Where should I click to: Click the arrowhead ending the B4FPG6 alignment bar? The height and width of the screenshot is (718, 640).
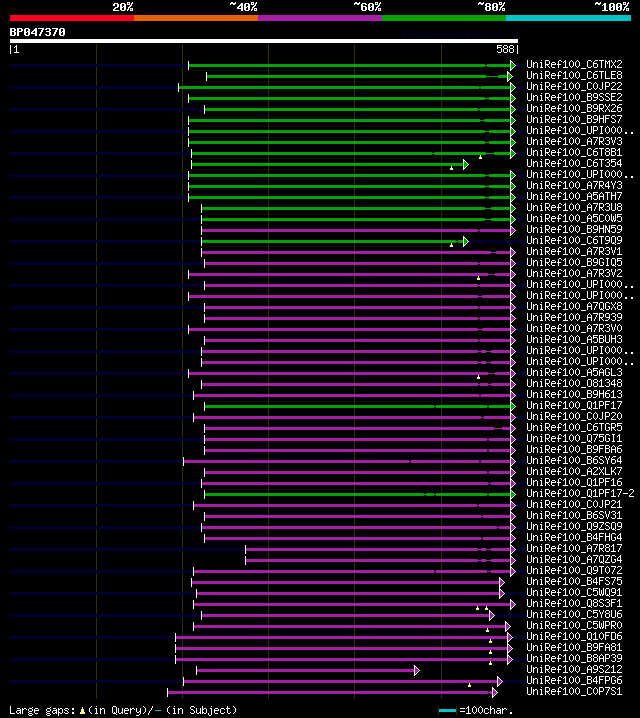(500, 681)
